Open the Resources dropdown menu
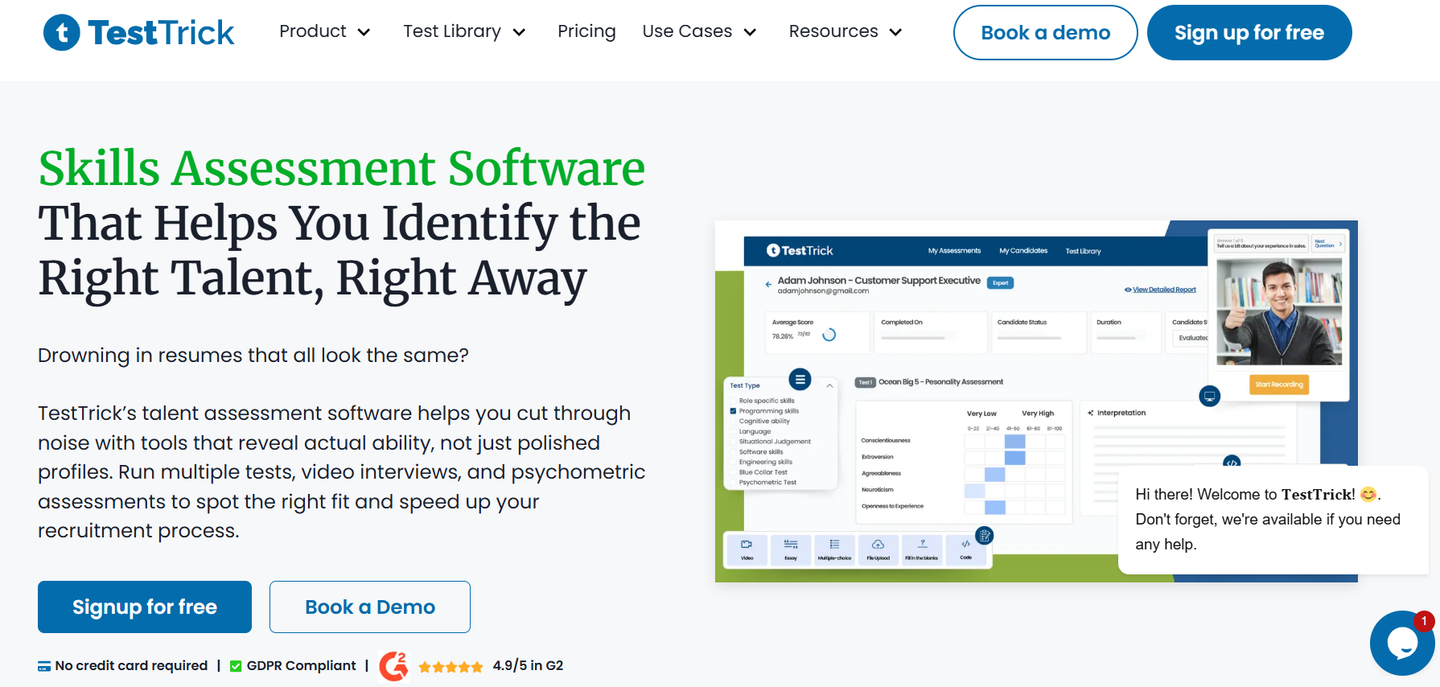The image size is (1440, 687). tap(846, 32)
